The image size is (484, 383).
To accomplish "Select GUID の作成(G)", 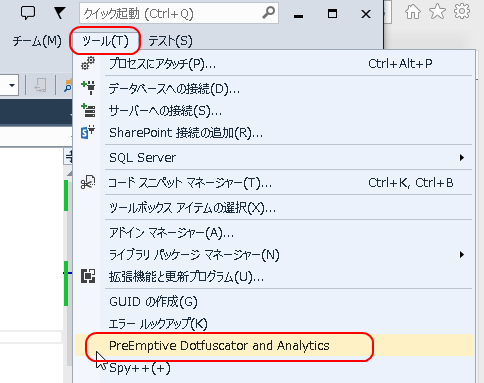I will coord(274,302).
